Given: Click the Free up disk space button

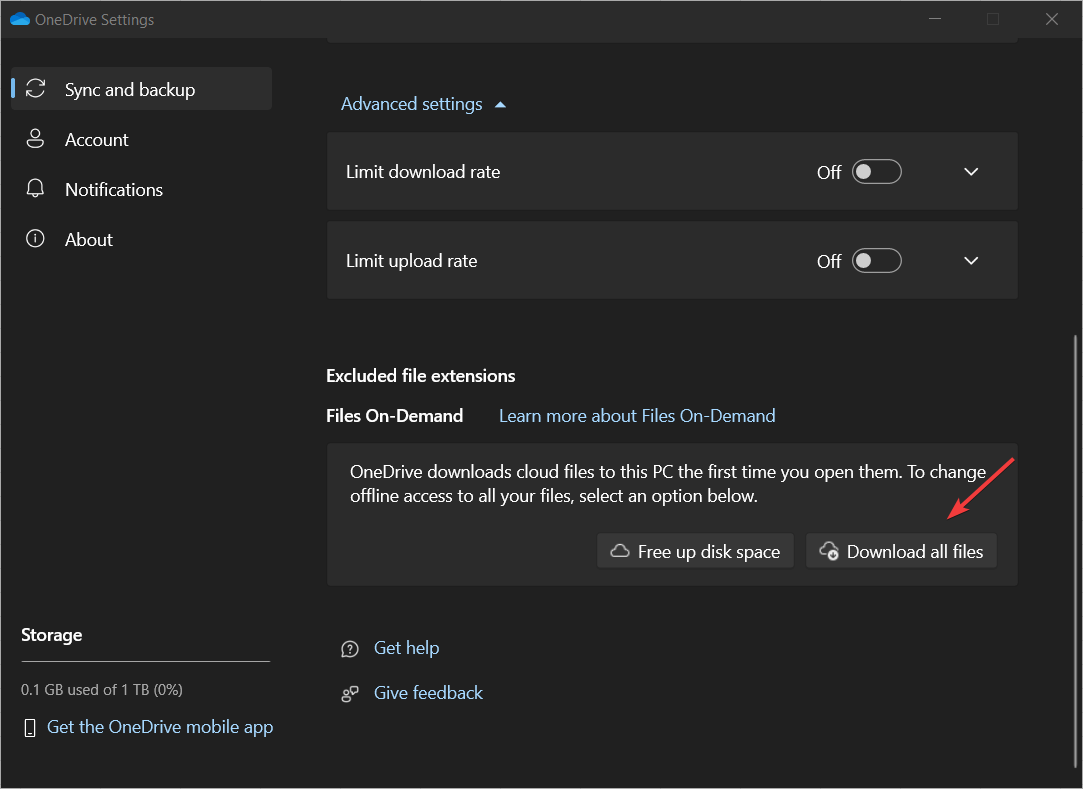Looking at the screenshot, I should (x=695, y=551).
